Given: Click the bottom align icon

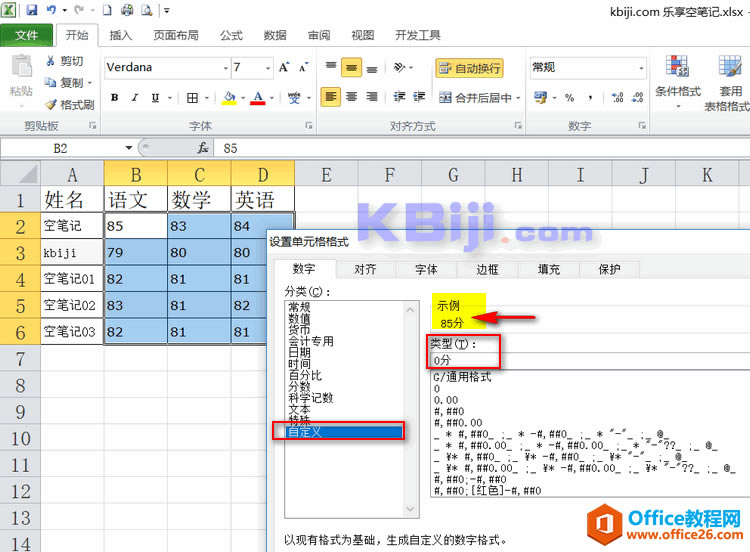Looking at the screenshot, I should tap(372, 67).
